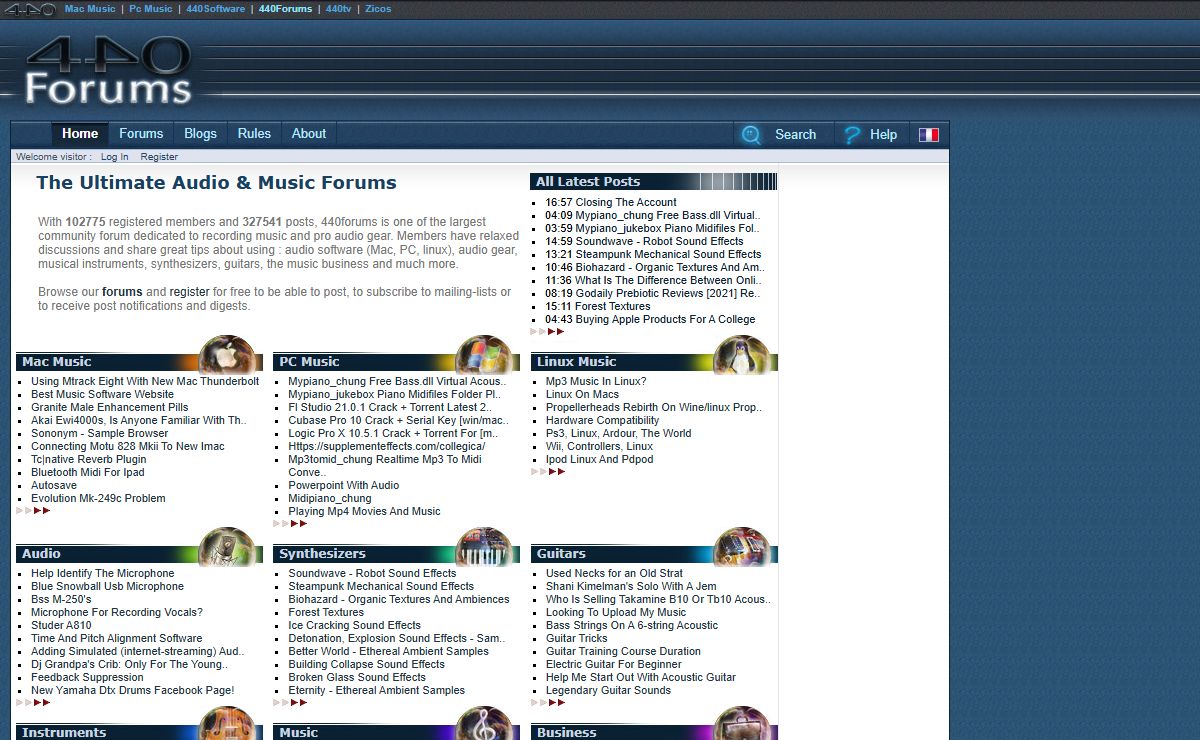The height and width of the screenshot is (740, 1200).
Task: Click the Mac Music apple icon
Action: pyautogui.click(x=227, y=354)
